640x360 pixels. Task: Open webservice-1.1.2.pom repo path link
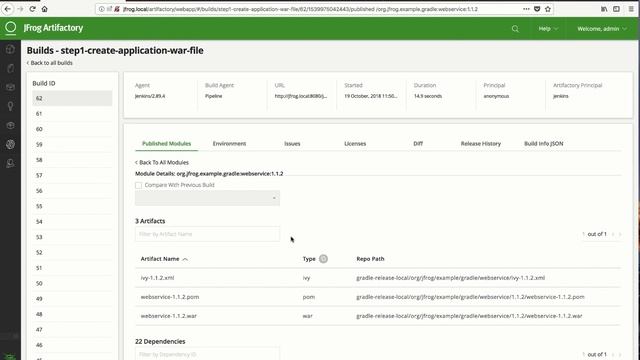(470, 297)
